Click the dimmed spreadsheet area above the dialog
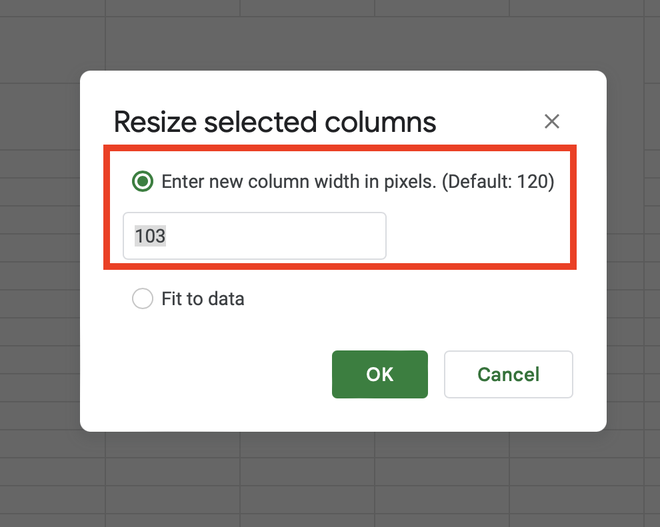Screen dimensions: 660x527 tap(330, 35)
